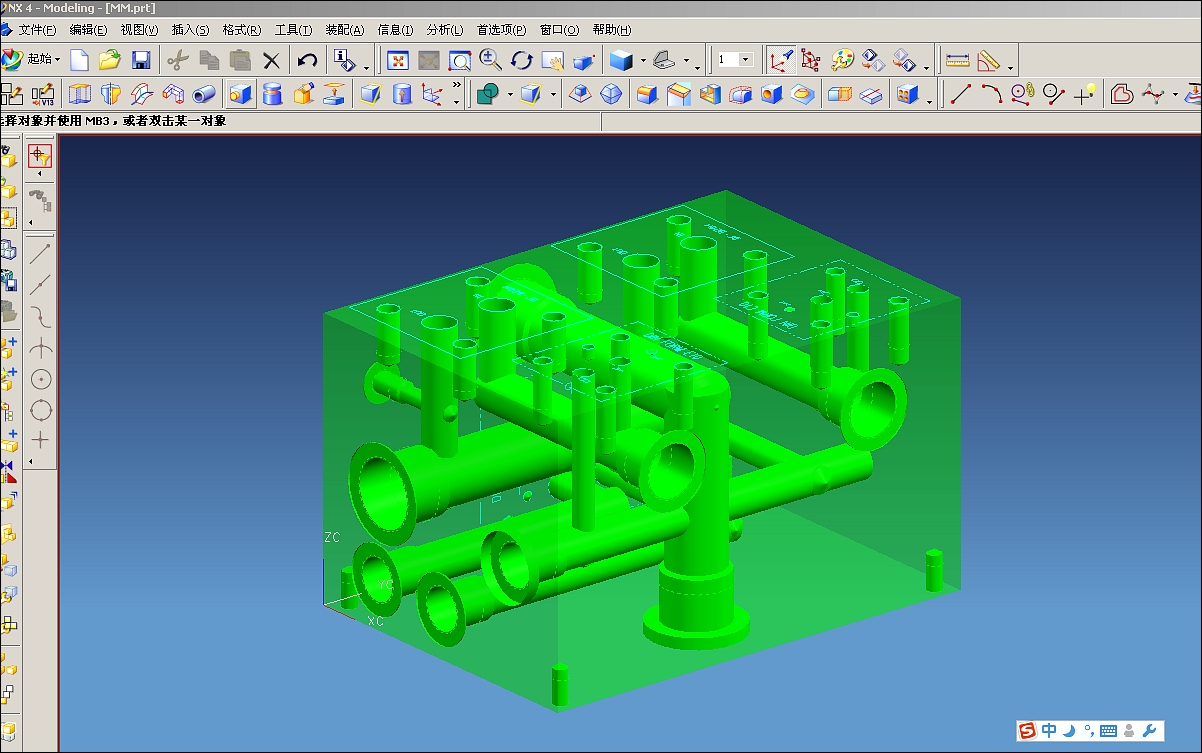Viewport: 1202px width, 753px height.
Task: Open a part file via folder icon
Action: (x=110, y=60)
